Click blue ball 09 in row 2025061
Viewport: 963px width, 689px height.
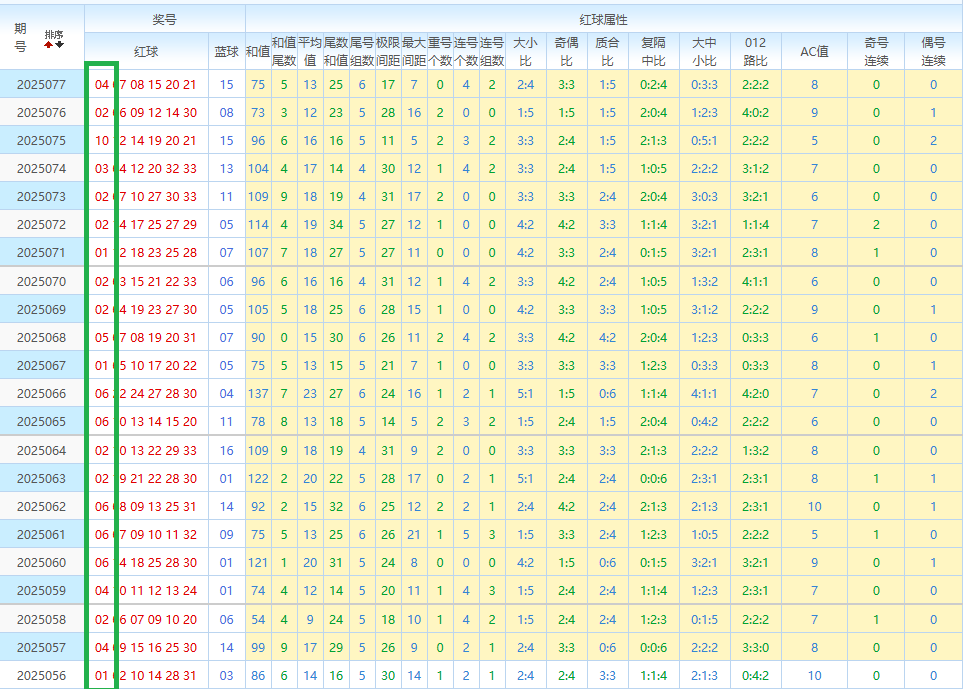coord(226,534)
